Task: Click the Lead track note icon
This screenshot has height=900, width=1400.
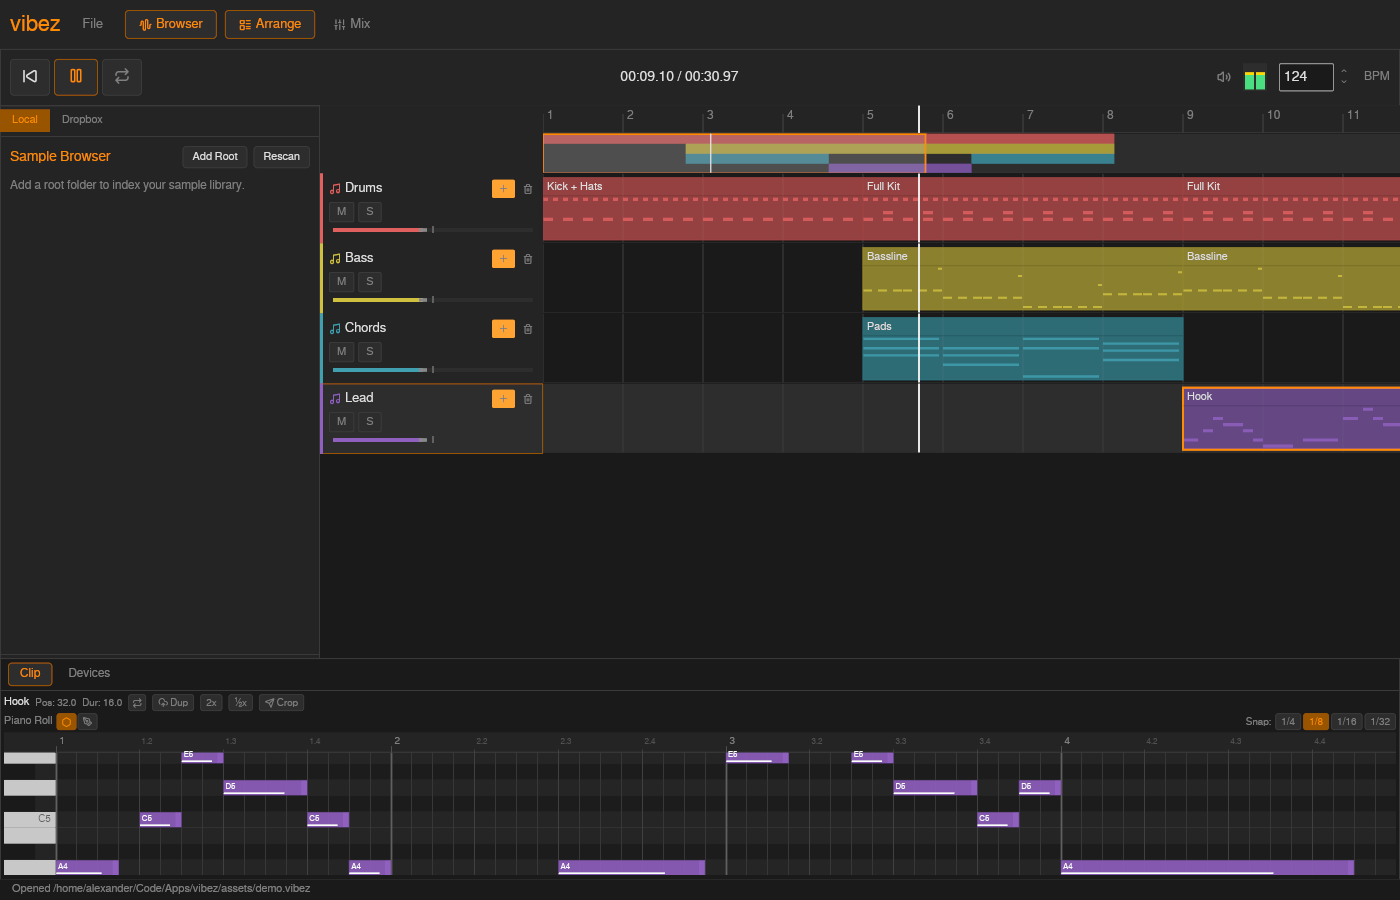Action: [336, 399]
